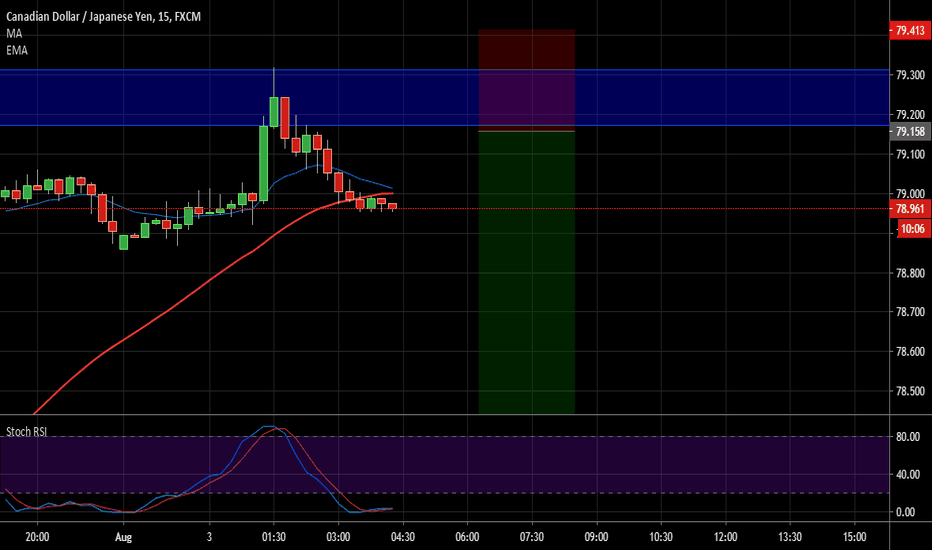
Task: Select the EMA indicator label
Action: click(17, 51)
